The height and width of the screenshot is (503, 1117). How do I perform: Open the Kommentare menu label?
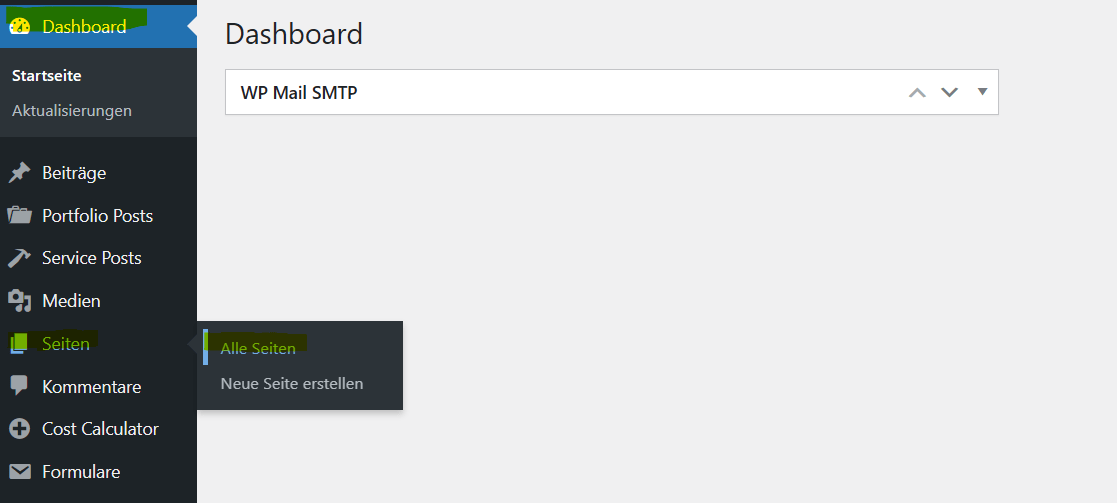91,387
